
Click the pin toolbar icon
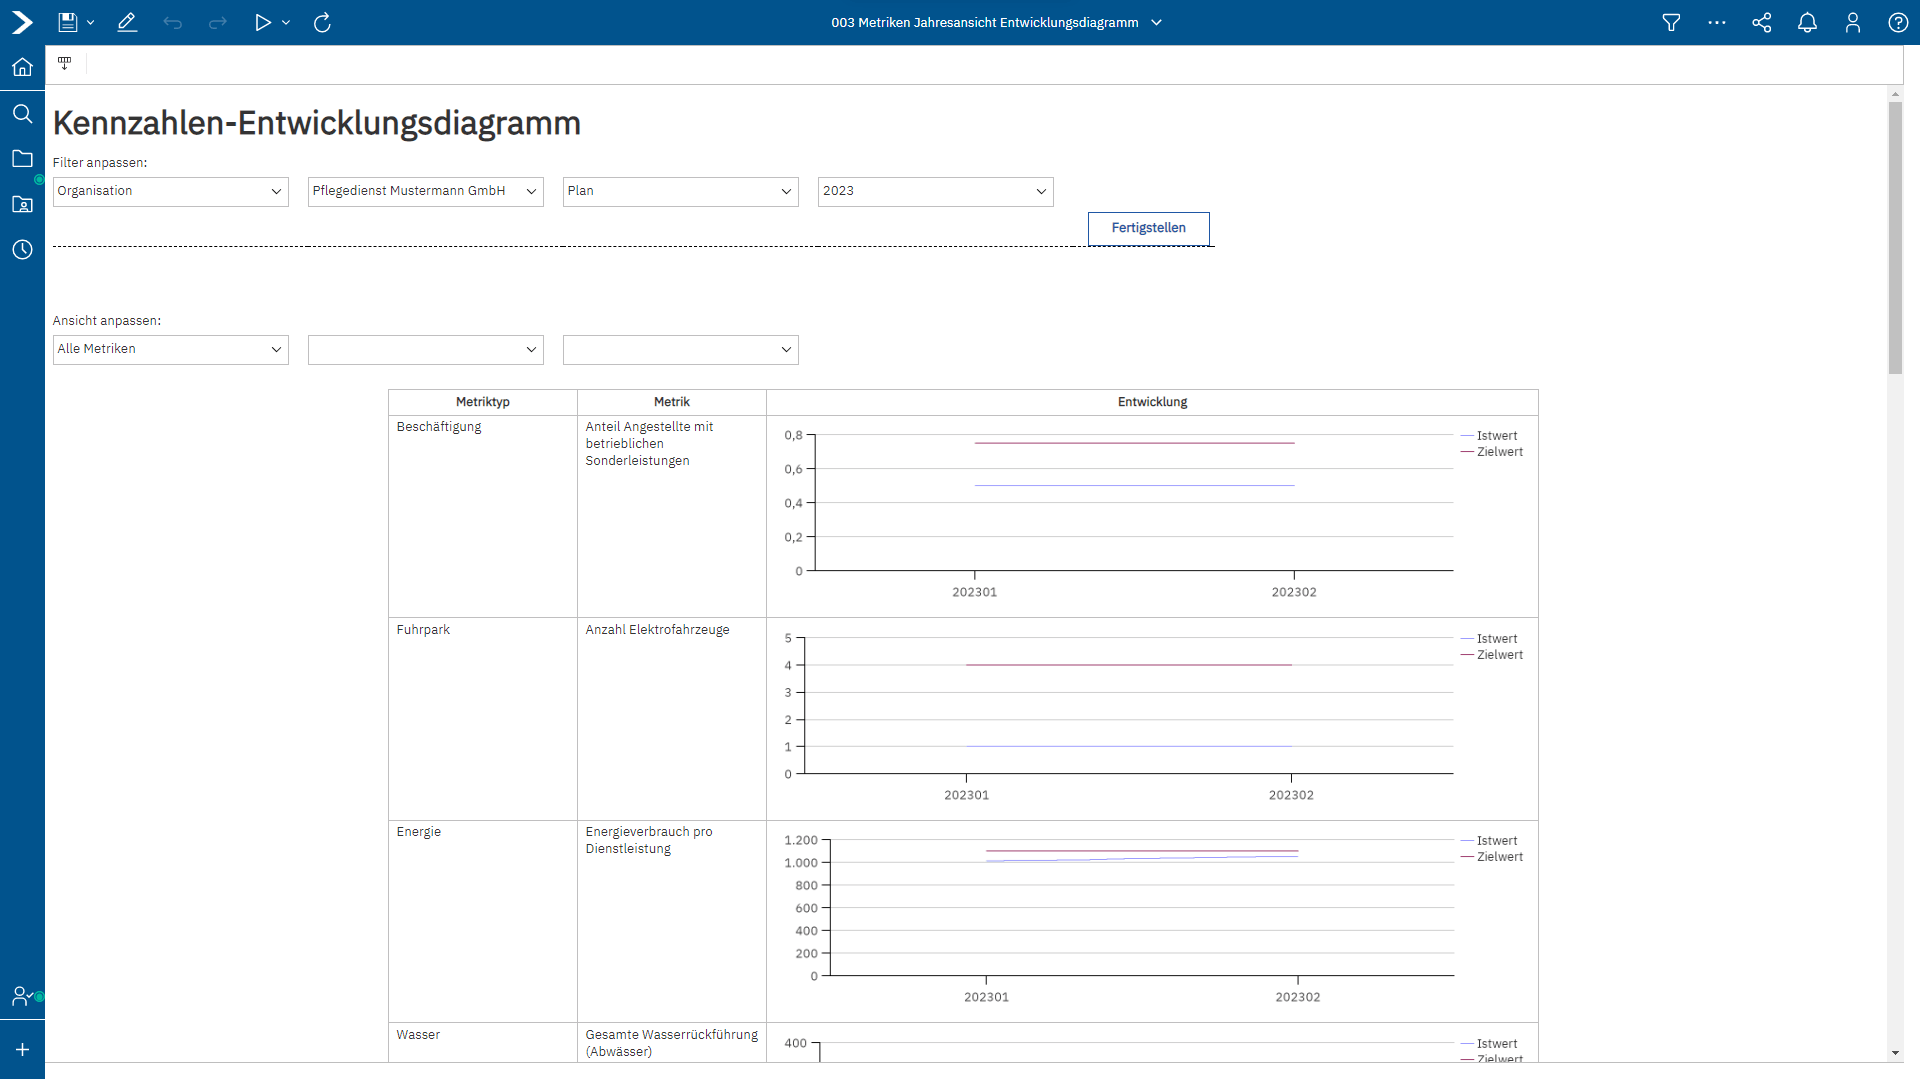click(65, 63)
